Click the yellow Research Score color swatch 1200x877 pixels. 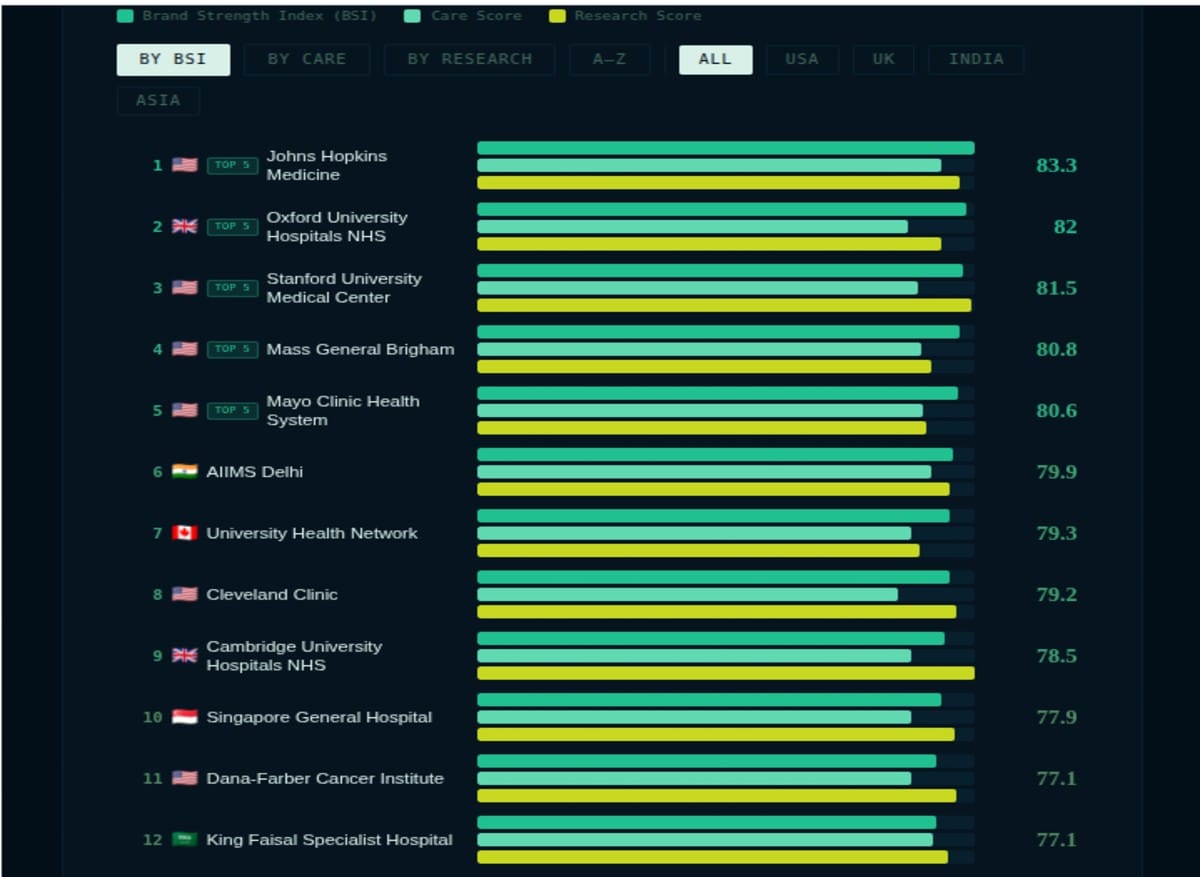coord(557,15)
